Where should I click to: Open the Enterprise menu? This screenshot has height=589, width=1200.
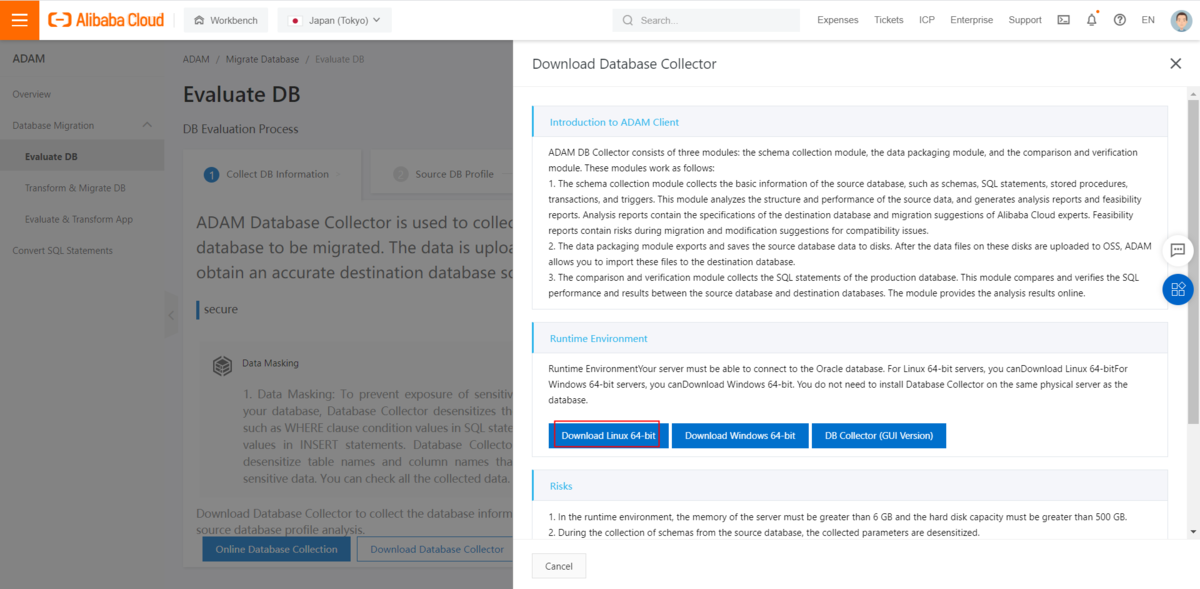tap(971, 20)
